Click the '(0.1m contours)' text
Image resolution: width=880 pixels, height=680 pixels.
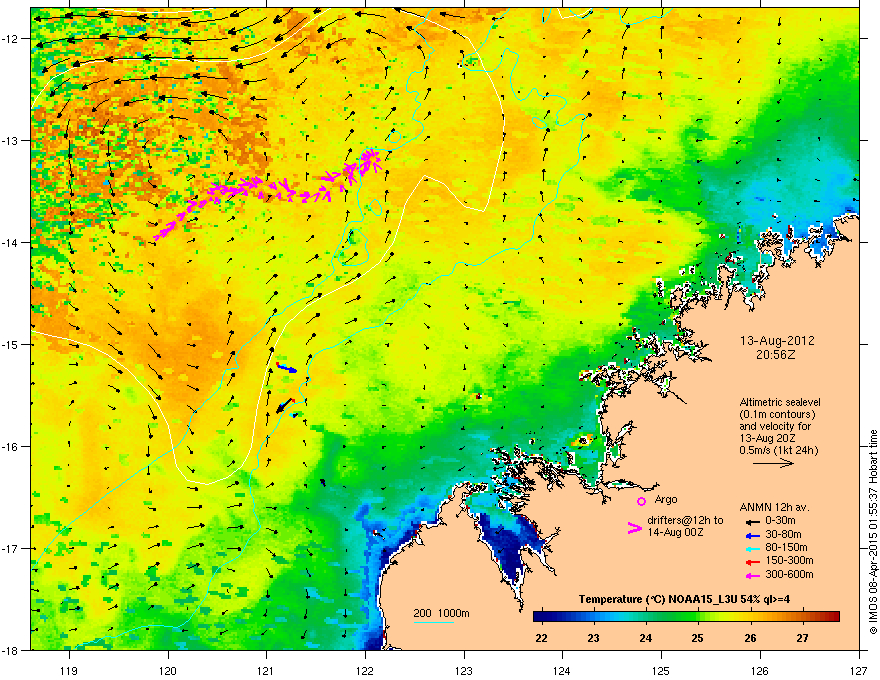coord(777,415)
